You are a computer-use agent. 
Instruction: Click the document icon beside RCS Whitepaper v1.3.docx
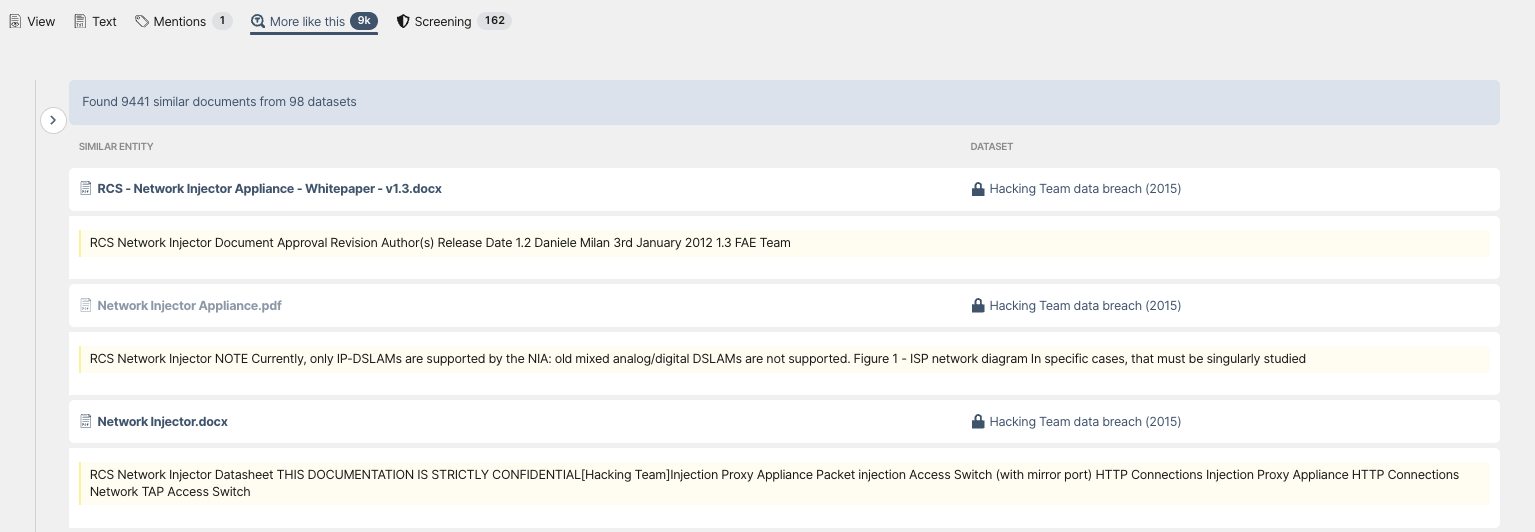tap(86, 188)
